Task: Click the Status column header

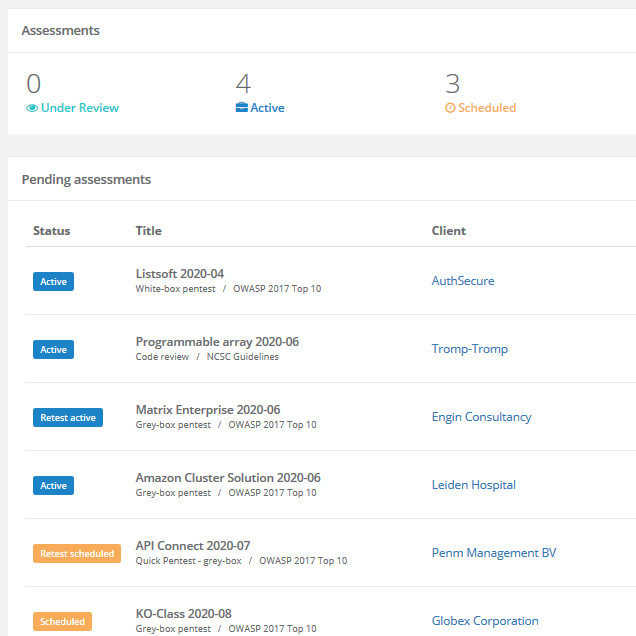Action: coord(52,231)
